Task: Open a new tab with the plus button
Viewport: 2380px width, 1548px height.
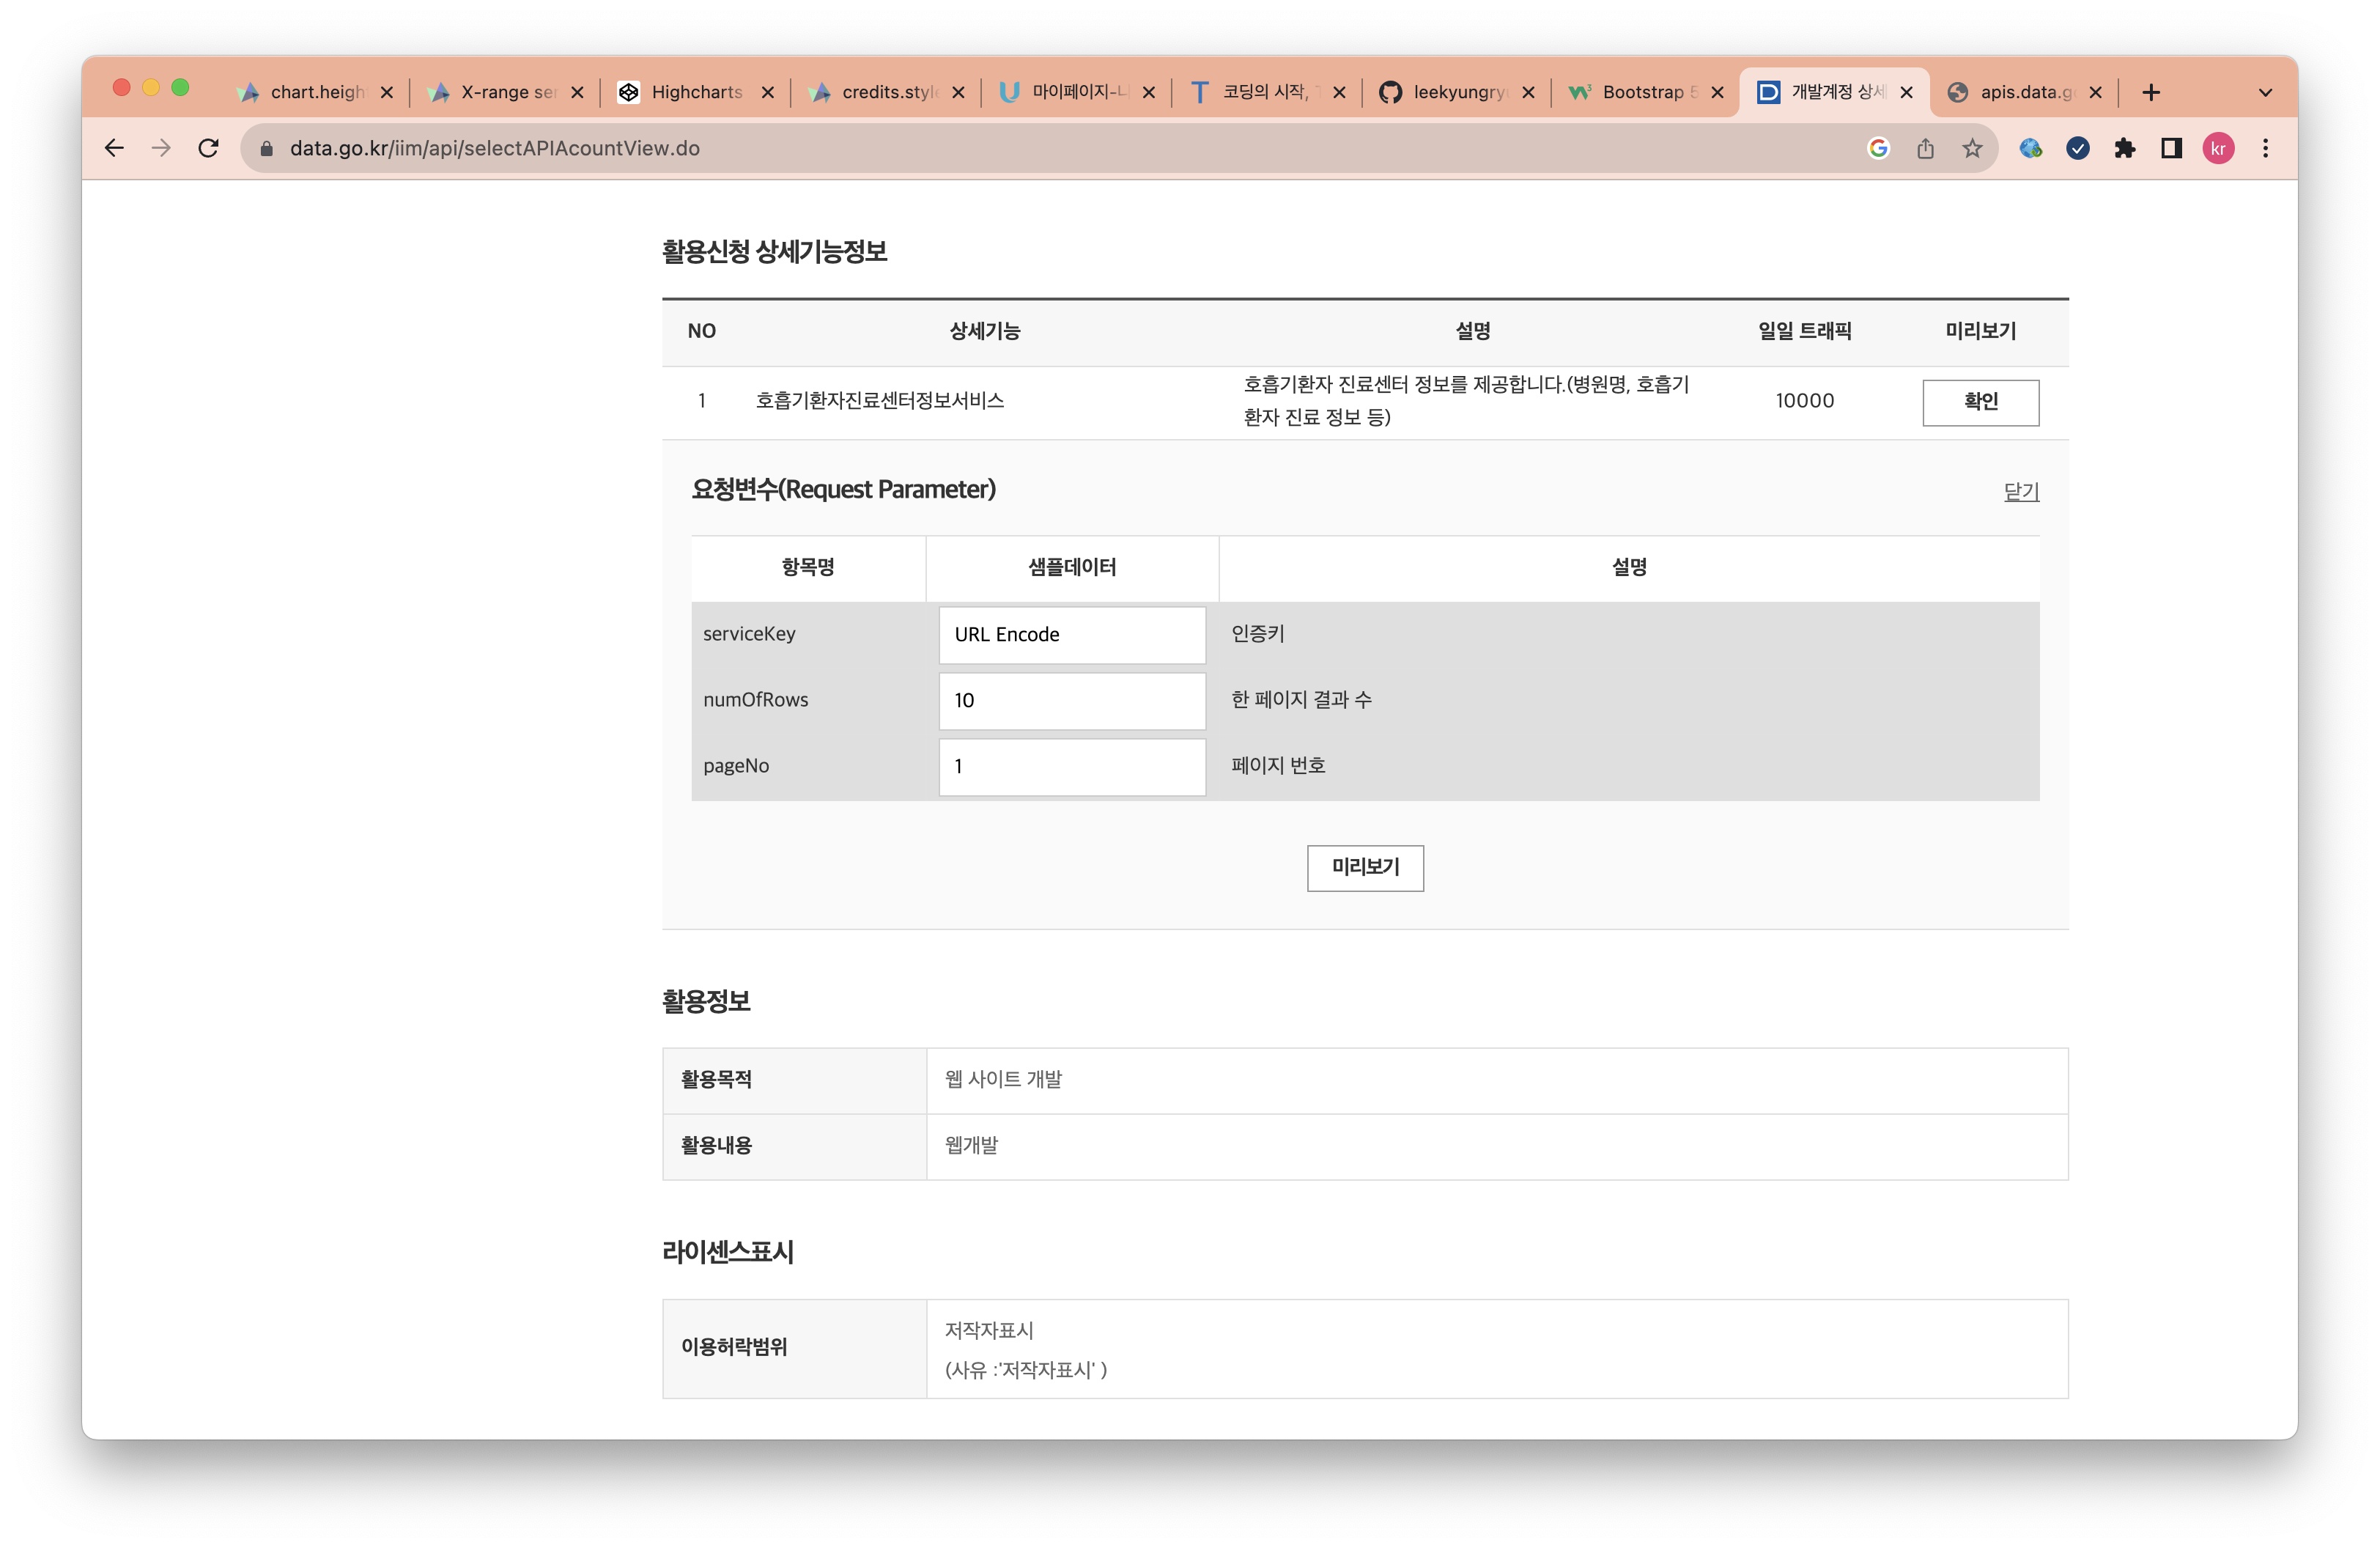Action: (x=2151, y=92)
